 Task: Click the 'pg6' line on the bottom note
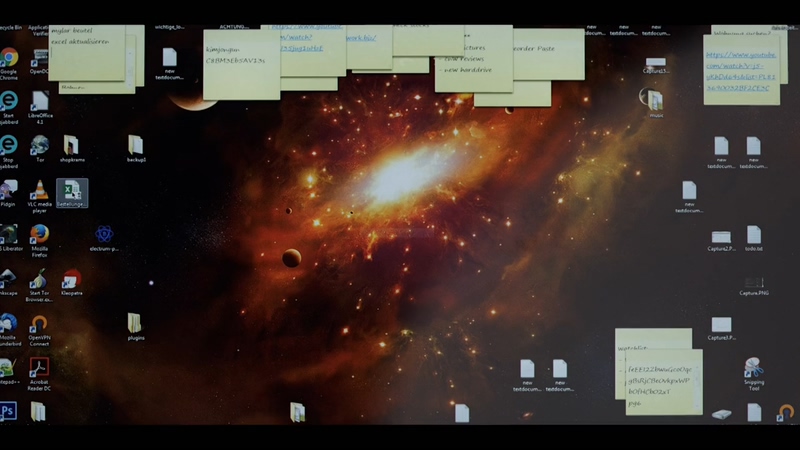634,403
